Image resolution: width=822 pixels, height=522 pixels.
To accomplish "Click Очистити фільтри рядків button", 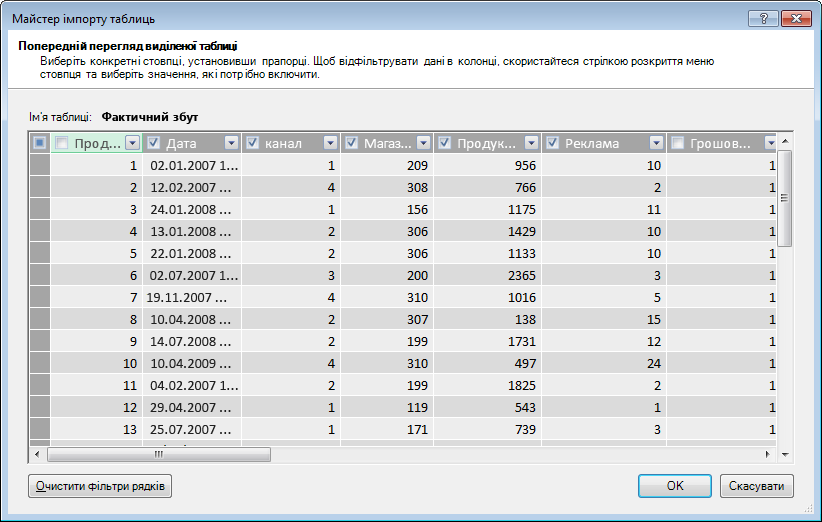I will point(100,486).
